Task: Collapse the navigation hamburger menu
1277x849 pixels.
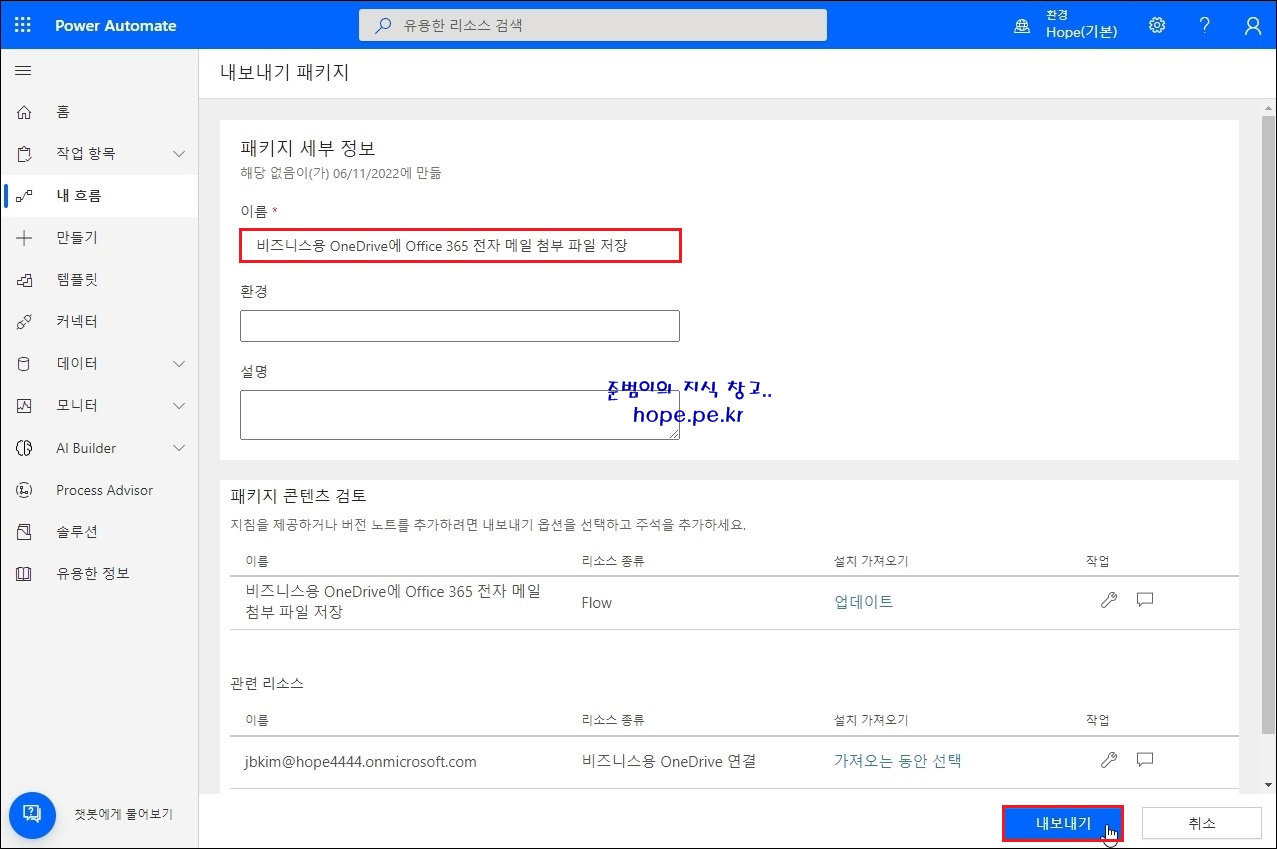Action: tap(24, 71)
